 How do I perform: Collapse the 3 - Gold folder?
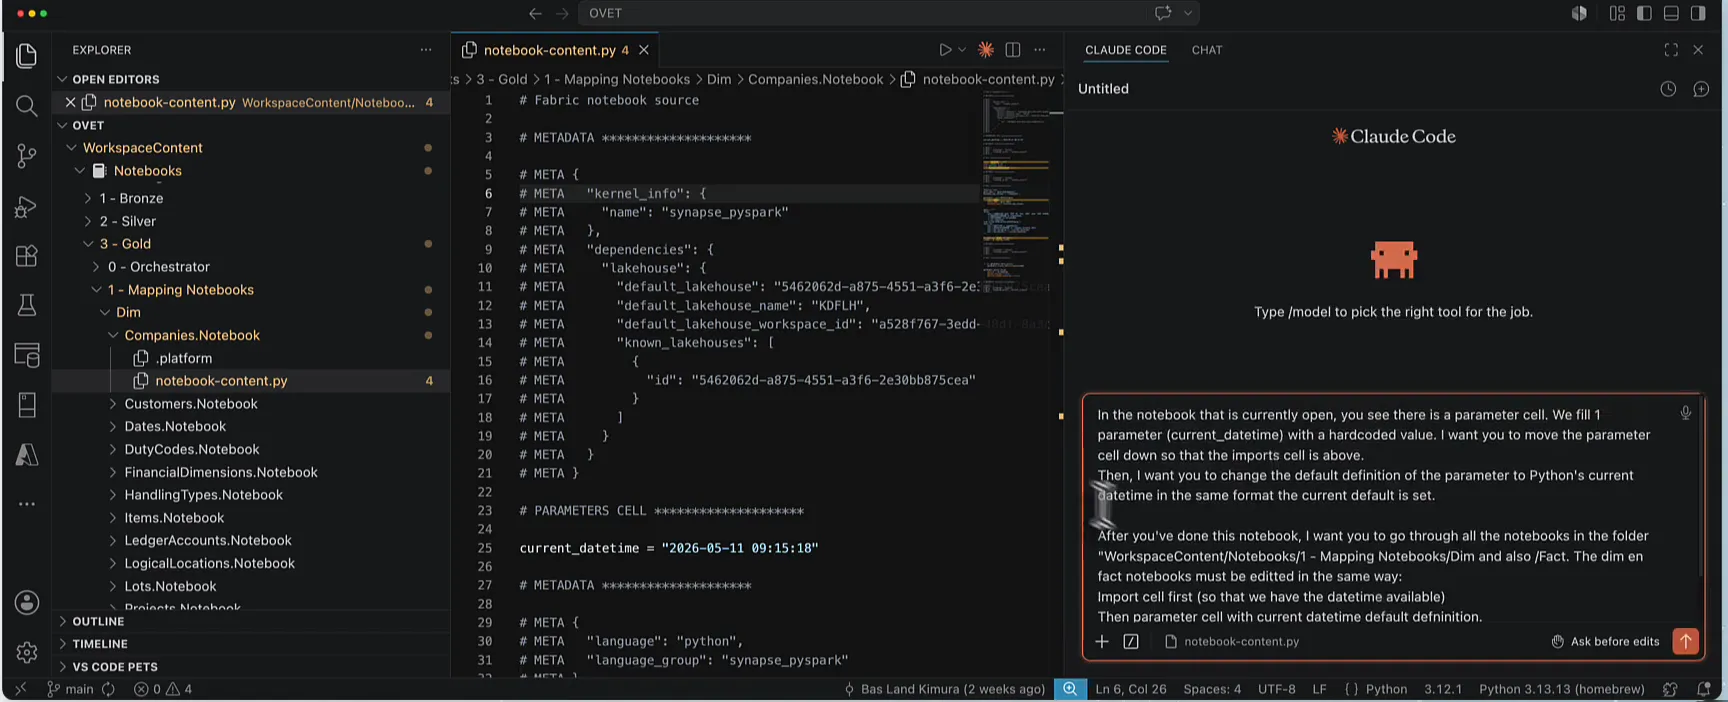coord(88,244)
